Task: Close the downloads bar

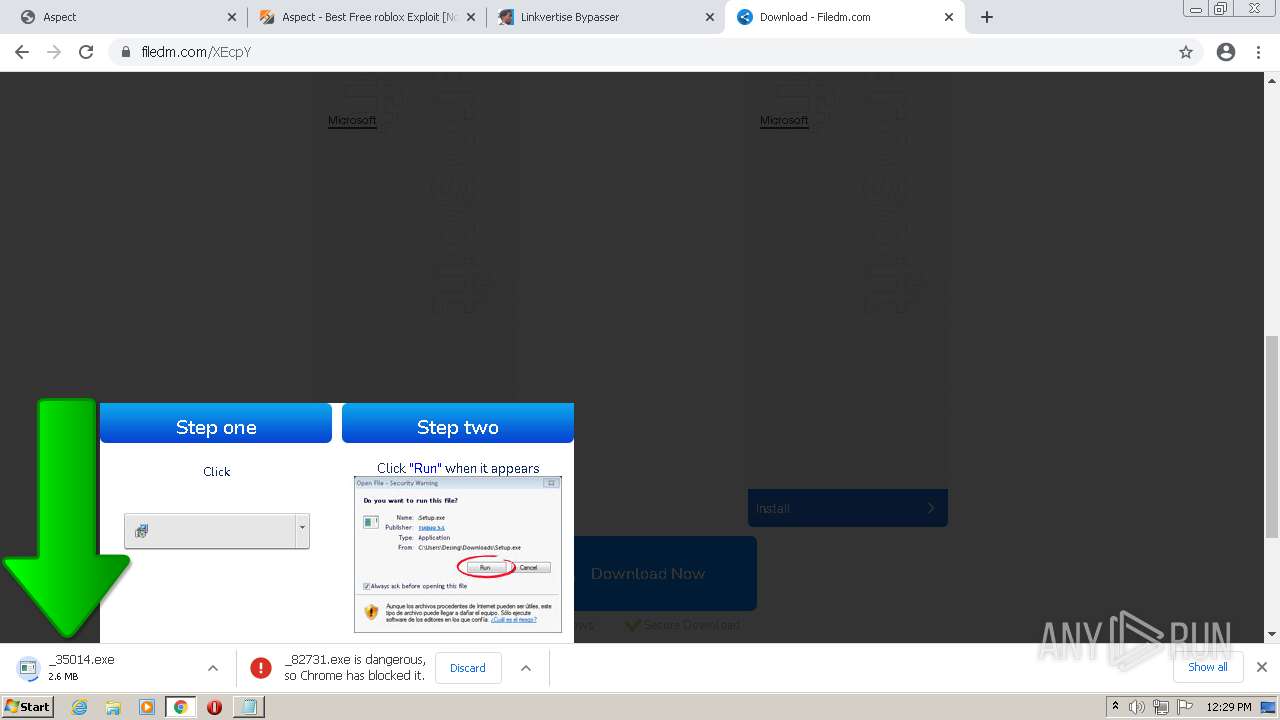Action: click(x=1262, y=667)
